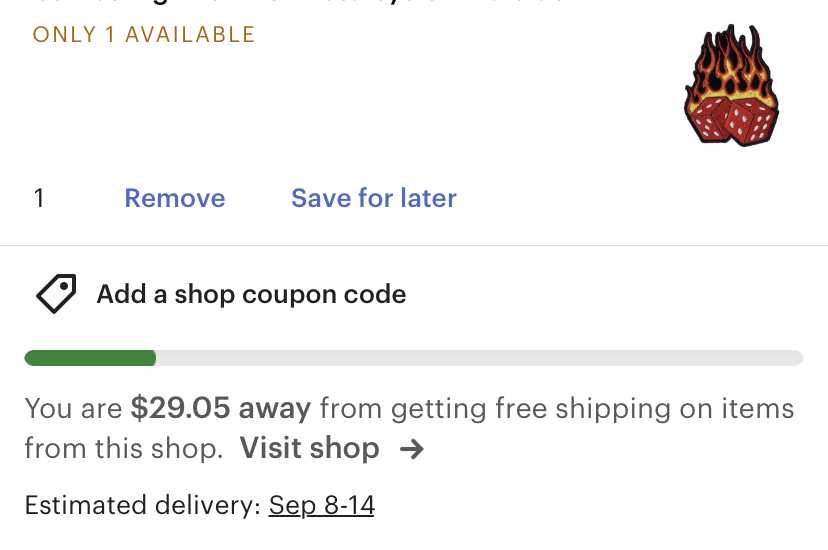Click the 'from this shop.' text
This screenshot has height=550, width=828.
coord(123,448)
